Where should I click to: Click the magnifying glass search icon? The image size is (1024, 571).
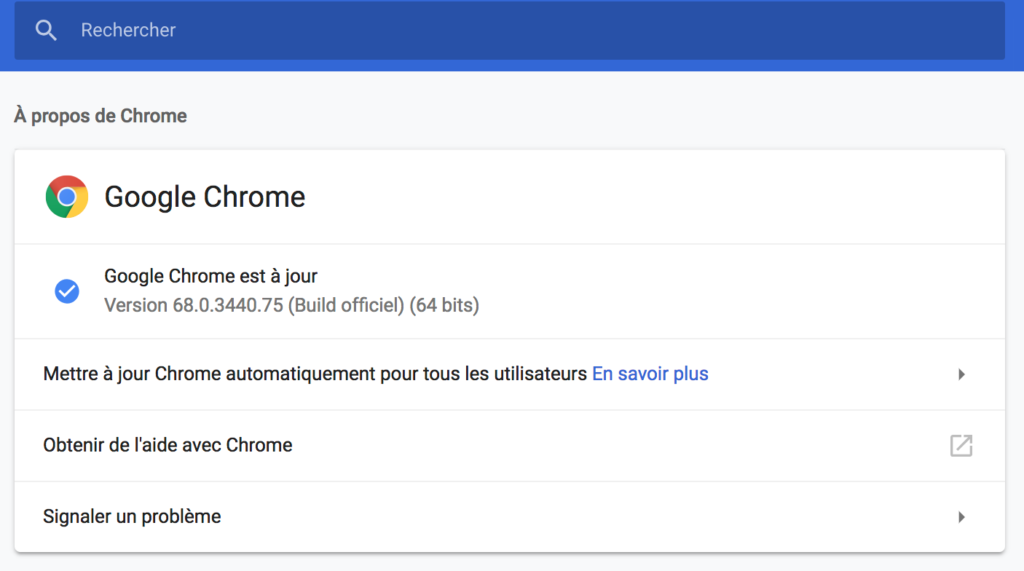pyautogui.click(x=46, y=30)
